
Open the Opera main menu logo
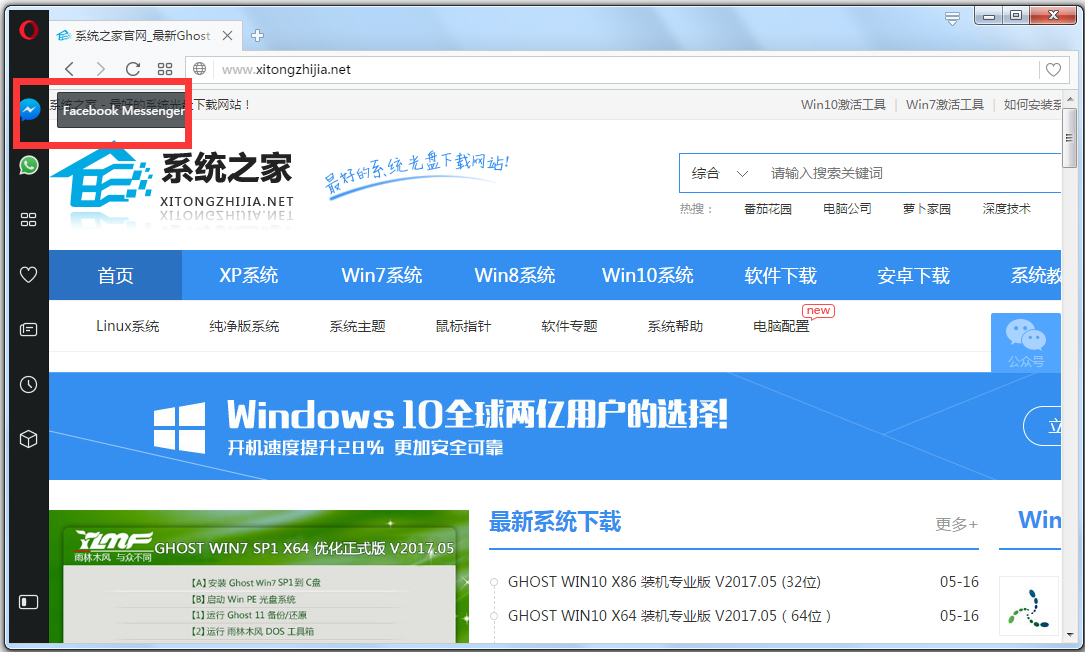[x=28, y=30]
